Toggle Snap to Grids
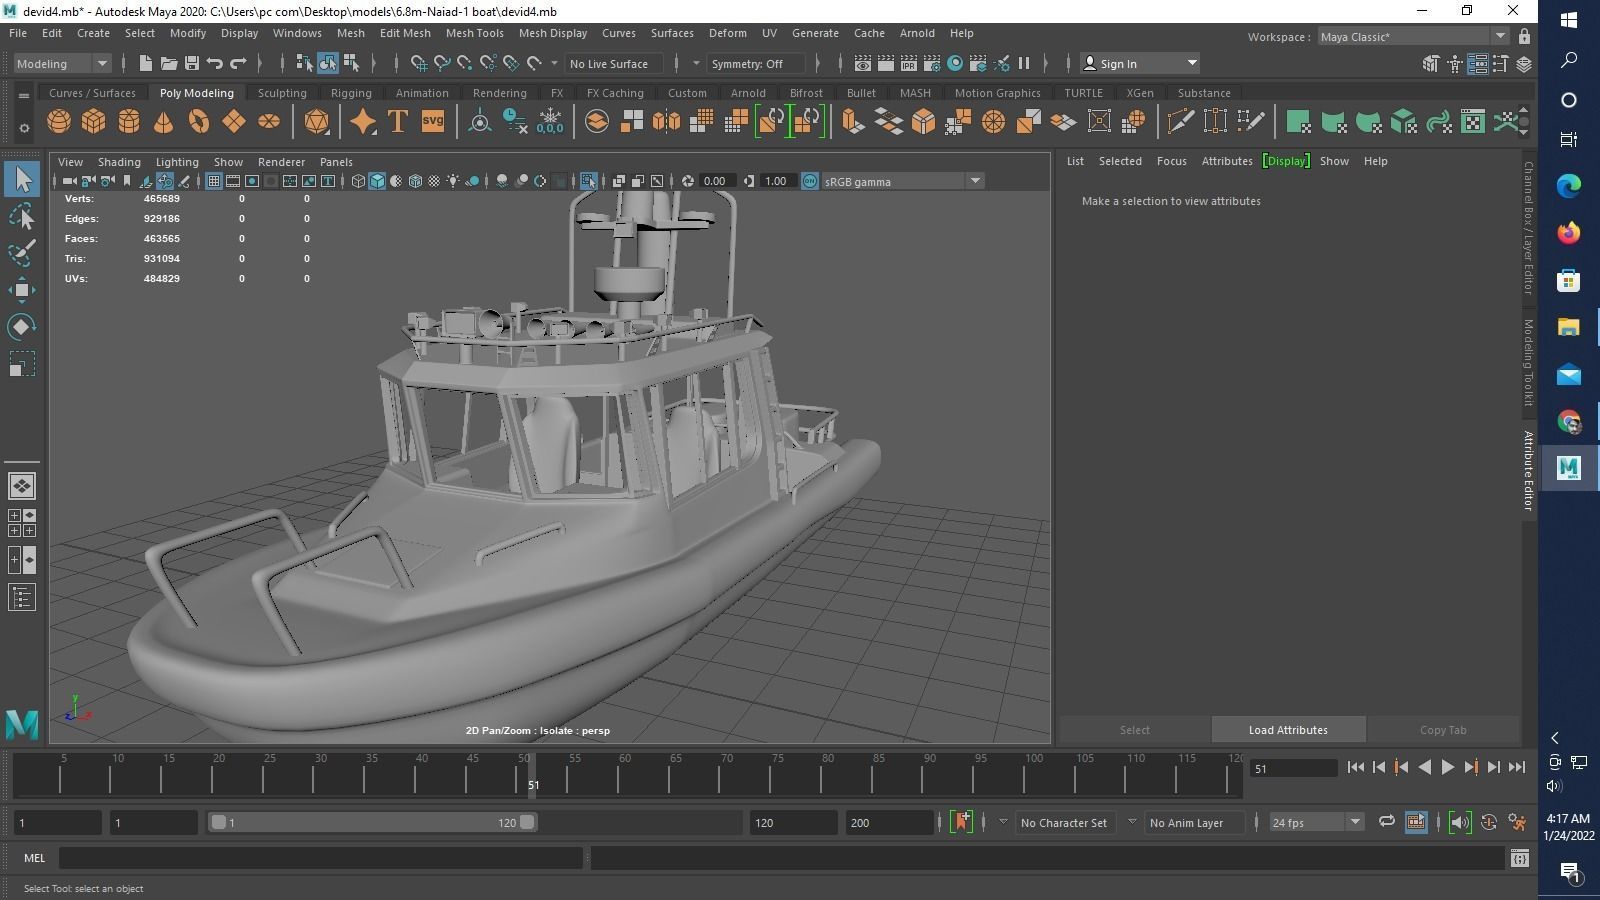 click(419, 63)
